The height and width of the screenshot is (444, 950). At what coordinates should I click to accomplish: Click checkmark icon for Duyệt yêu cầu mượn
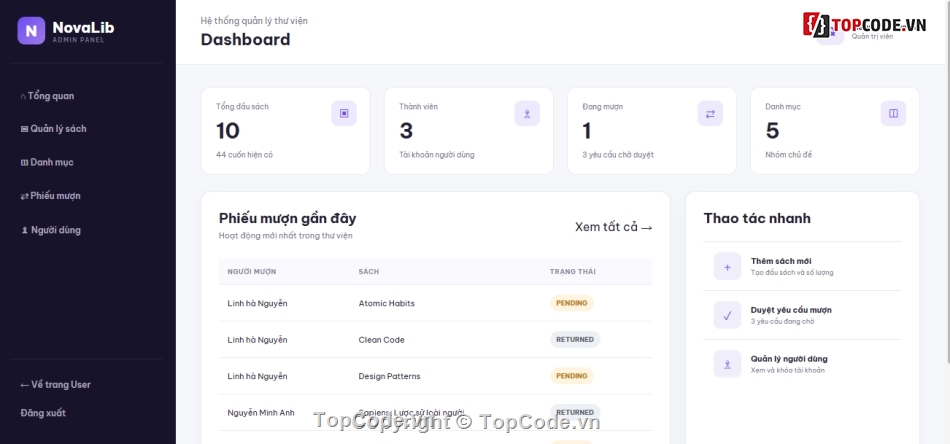[x=727, y=315]
